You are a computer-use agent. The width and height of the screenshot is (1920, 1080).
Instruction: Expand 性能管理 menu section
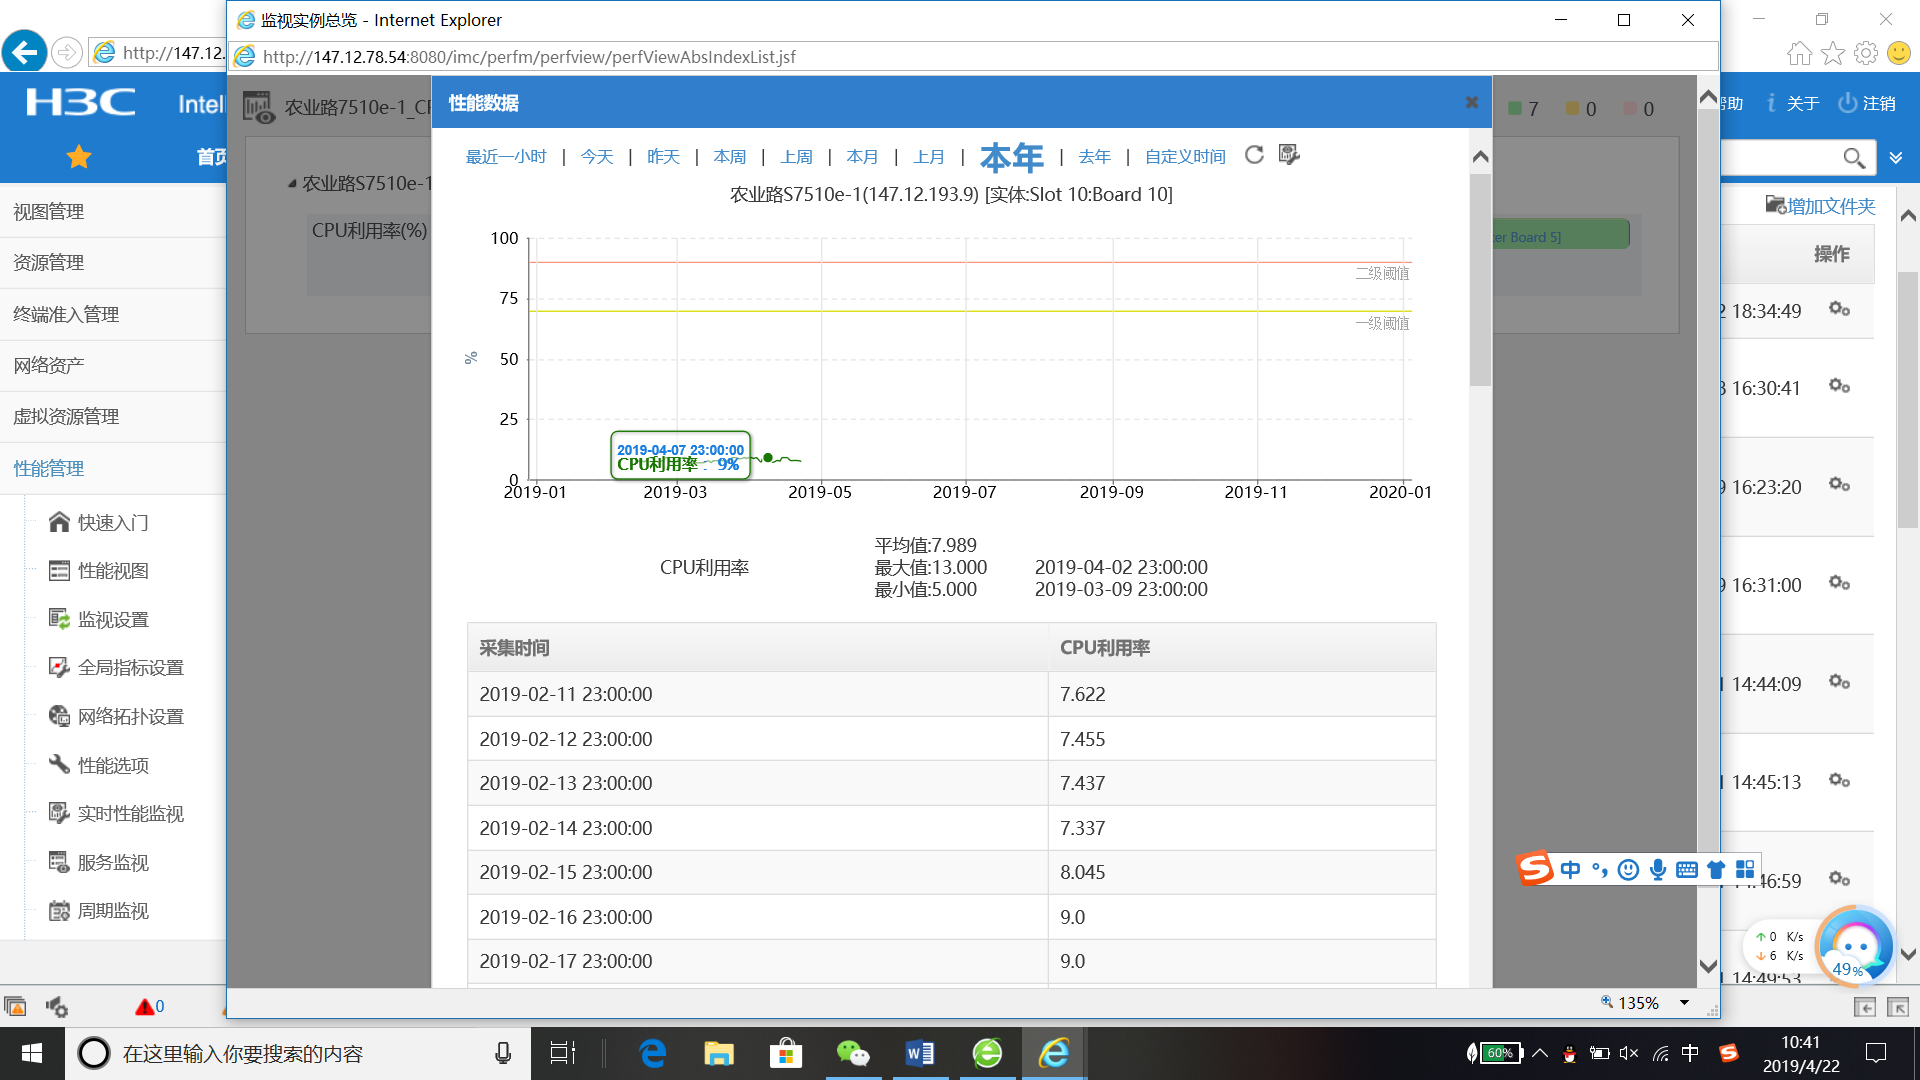(48, 468)
